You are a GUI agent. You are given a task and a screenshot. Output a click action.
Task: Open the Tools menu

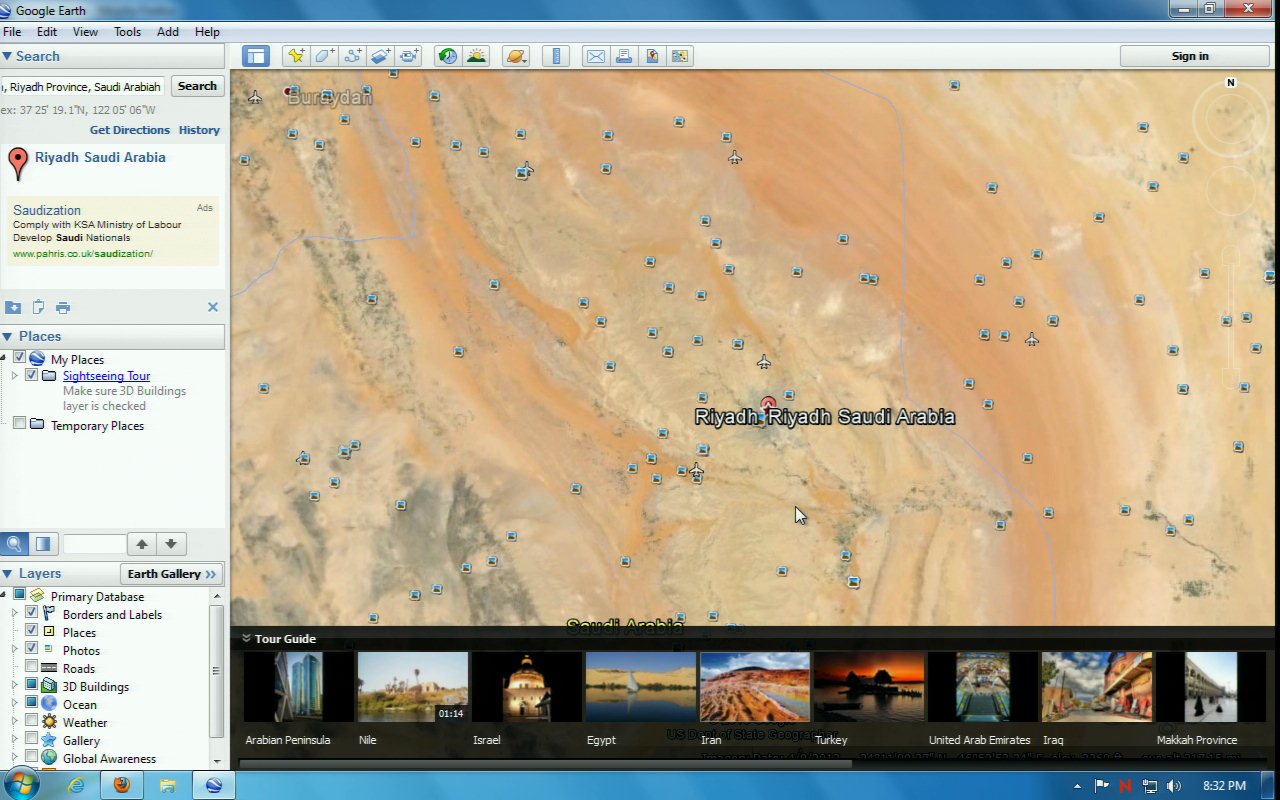tap(127, 32)
